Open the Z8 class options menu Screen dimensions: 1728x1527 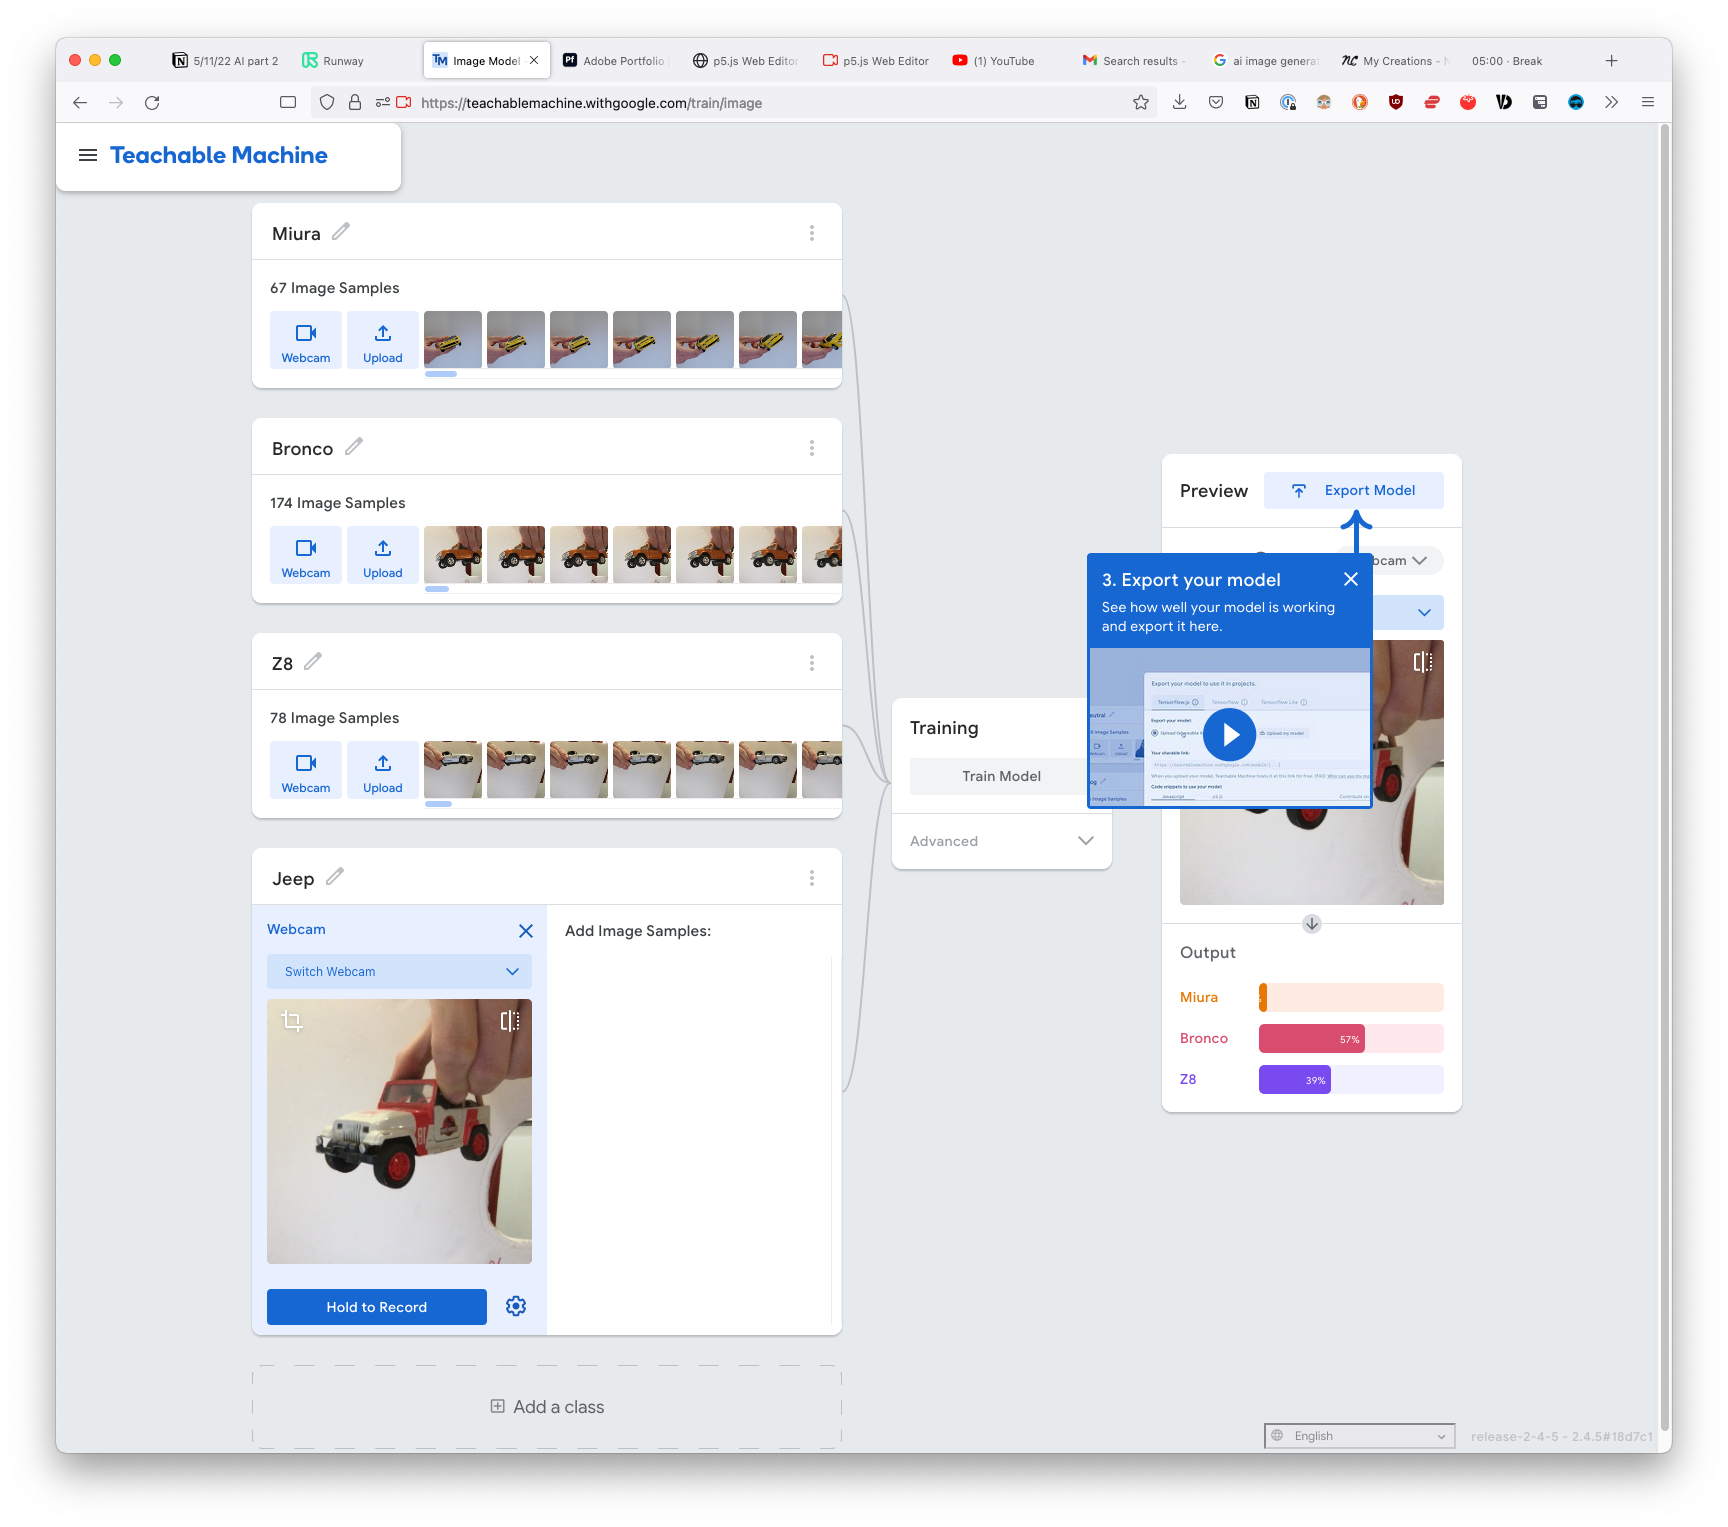tap(812, 663)
